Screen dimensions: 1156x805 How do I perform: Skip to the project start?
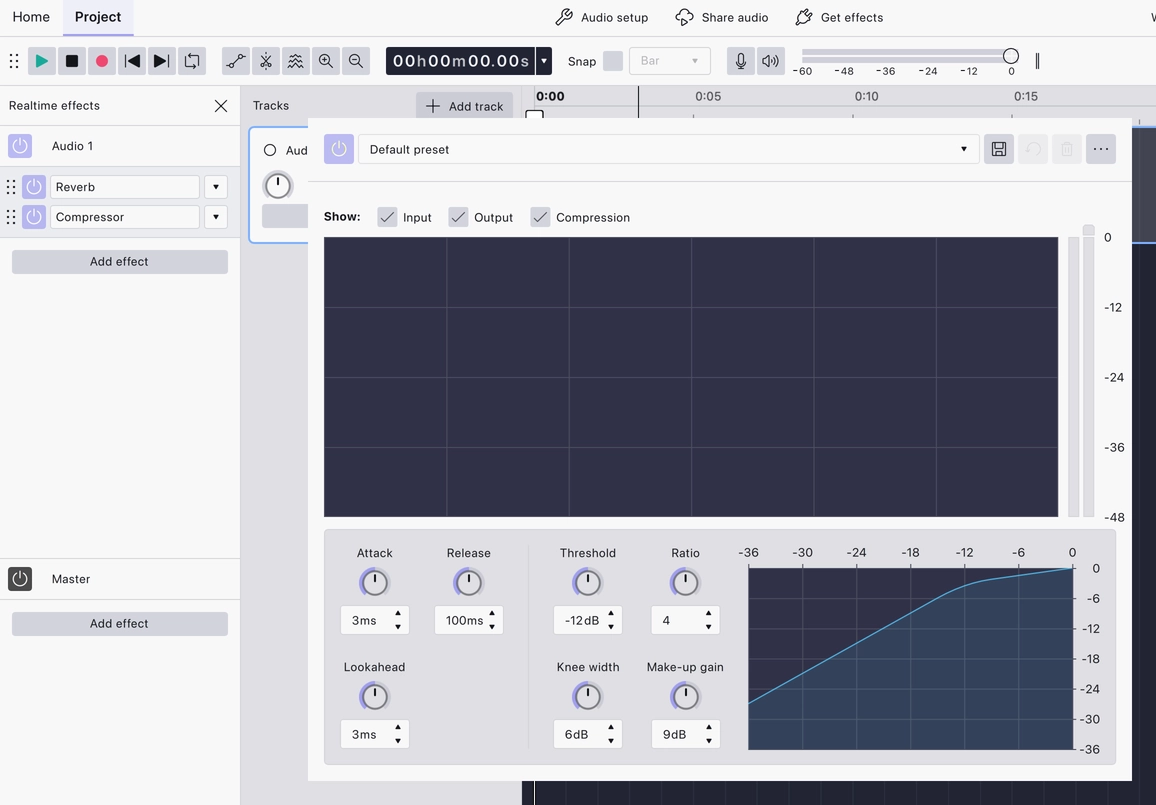132,61
